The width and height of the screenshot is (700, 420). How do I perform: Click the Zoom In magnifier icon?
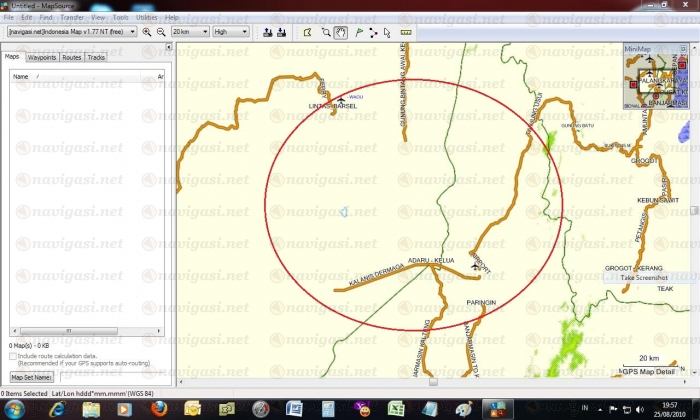pos(147,32)
